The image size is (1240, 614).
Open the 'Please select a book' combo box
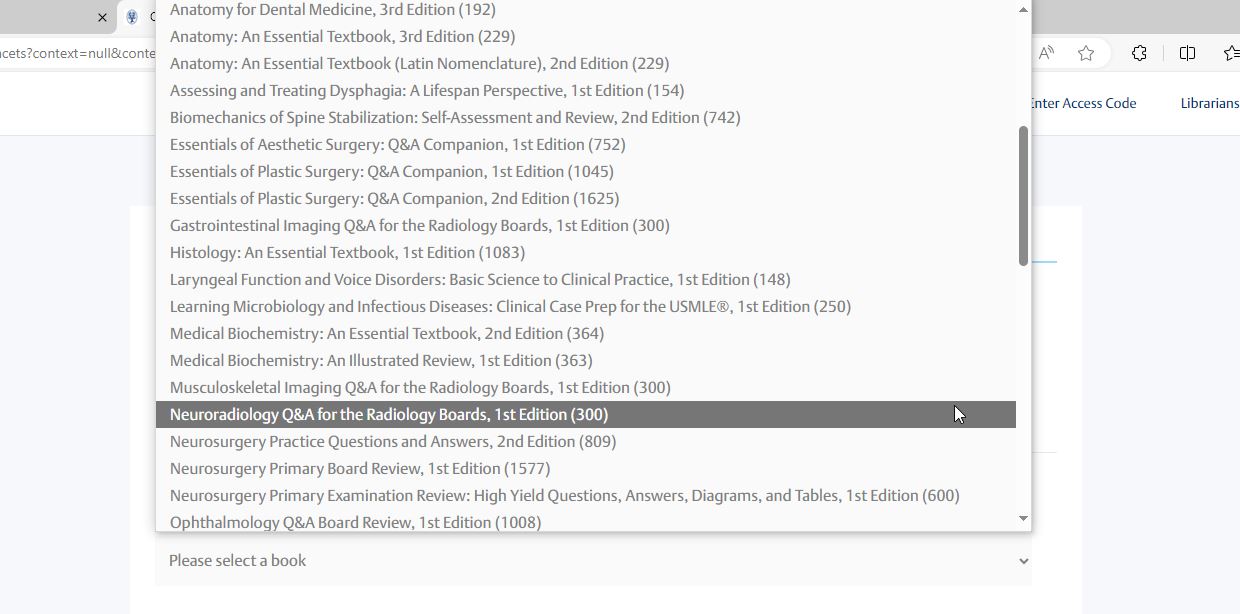click(x=592, y=561)
